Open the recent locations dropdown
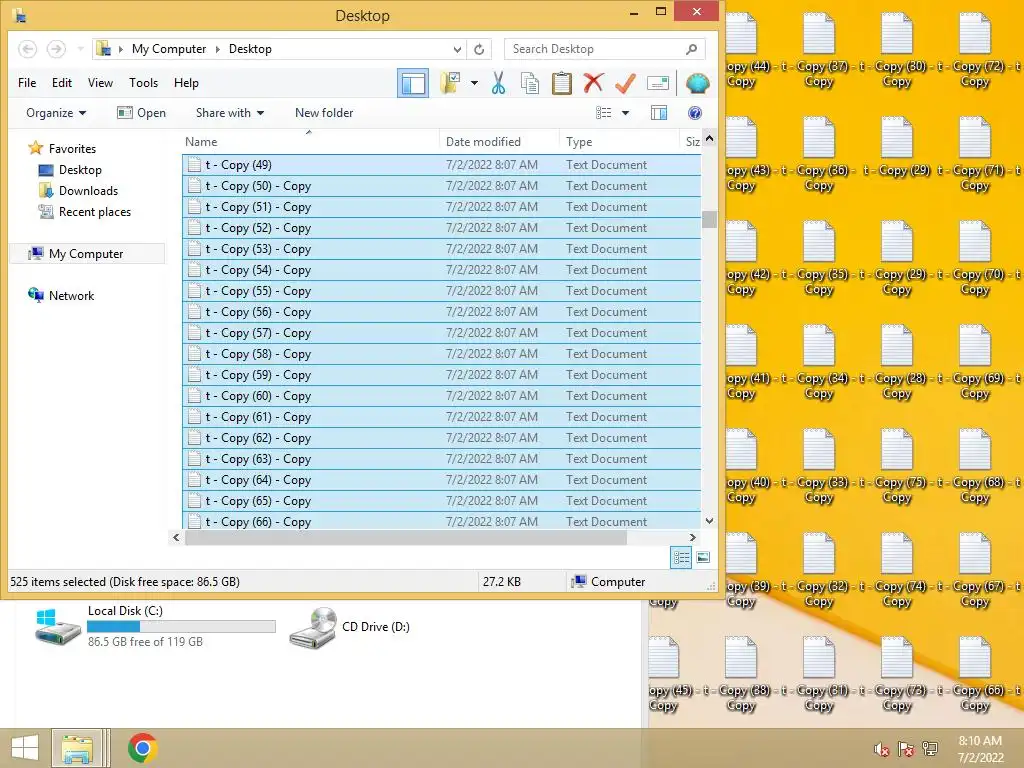Viewport: 1024px width, 768px height. pos(80,49)
